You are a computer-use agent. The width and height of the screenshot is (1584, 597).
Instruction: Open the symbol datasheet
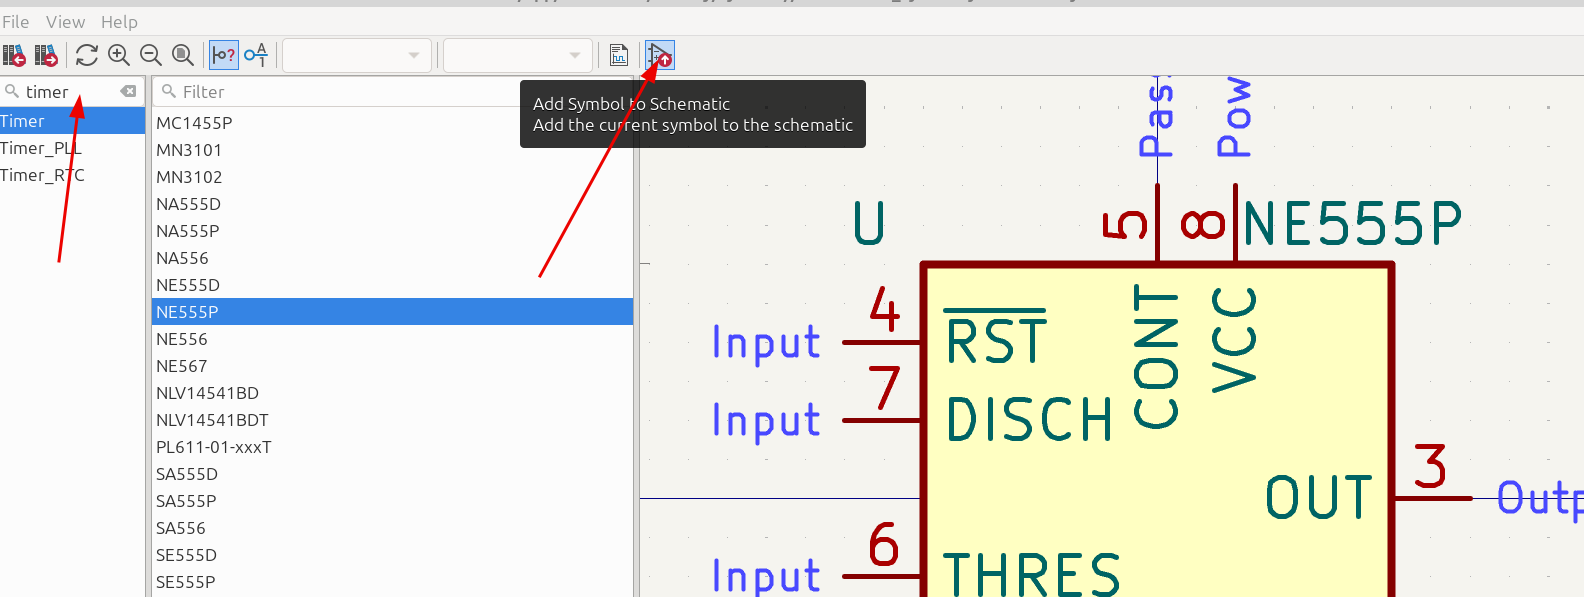coord(619,55)
